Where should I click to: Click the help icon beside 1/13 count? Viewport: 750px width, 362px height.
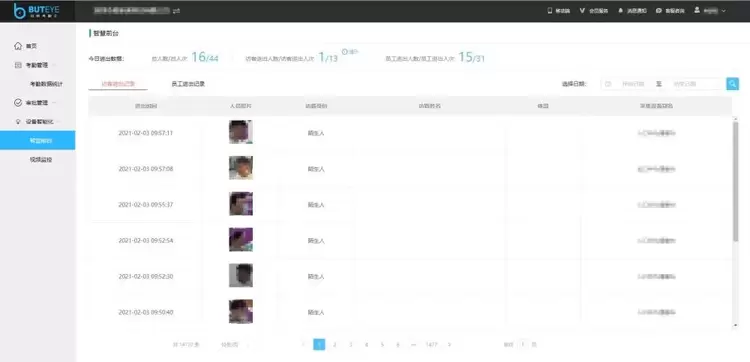tap(344, 51)
